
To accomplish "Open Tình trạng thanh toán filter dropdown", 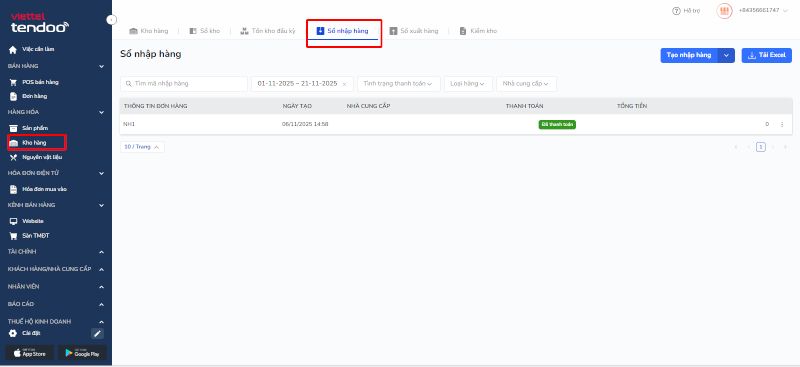I will 399,84.
